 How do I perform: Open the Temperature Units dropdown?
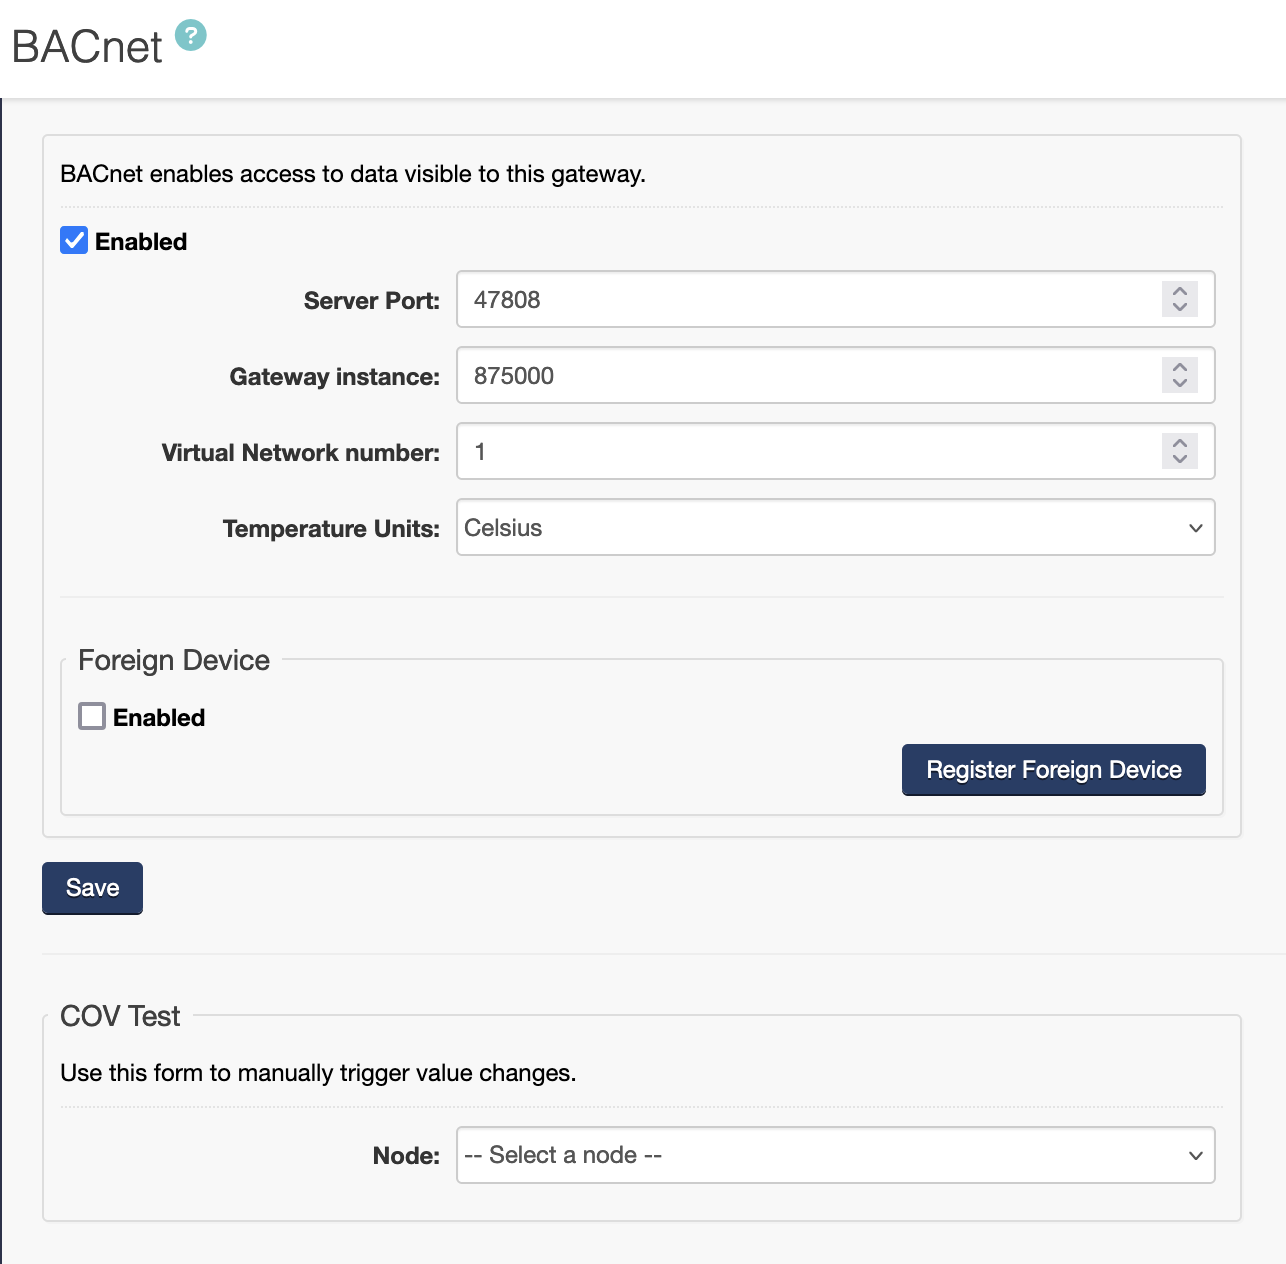point(835,527)
